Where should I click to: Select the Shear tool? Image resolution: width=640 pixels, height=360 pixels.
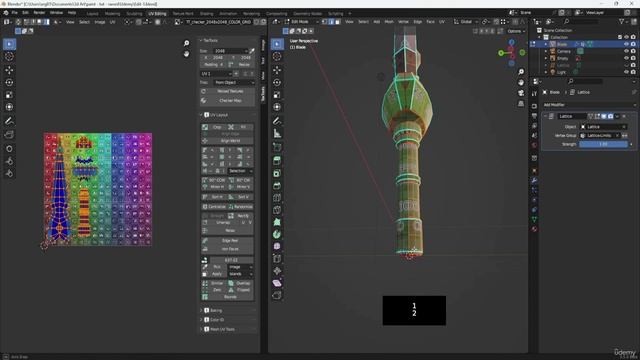[277, 283]
